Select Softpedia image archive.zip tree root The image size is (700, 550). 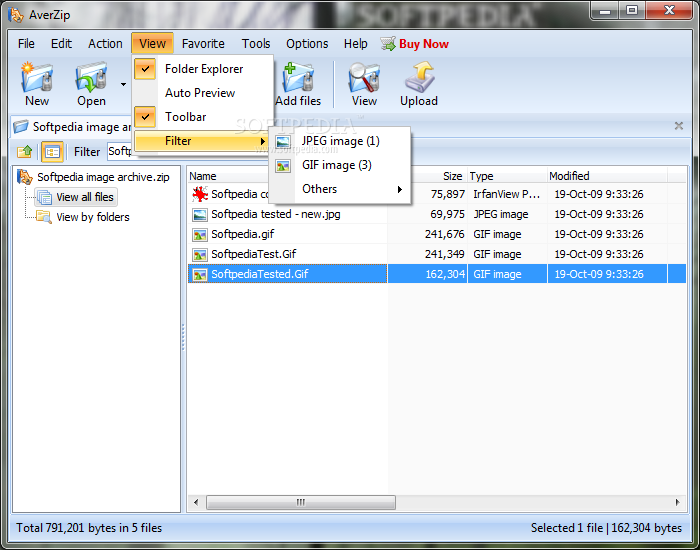103,177
